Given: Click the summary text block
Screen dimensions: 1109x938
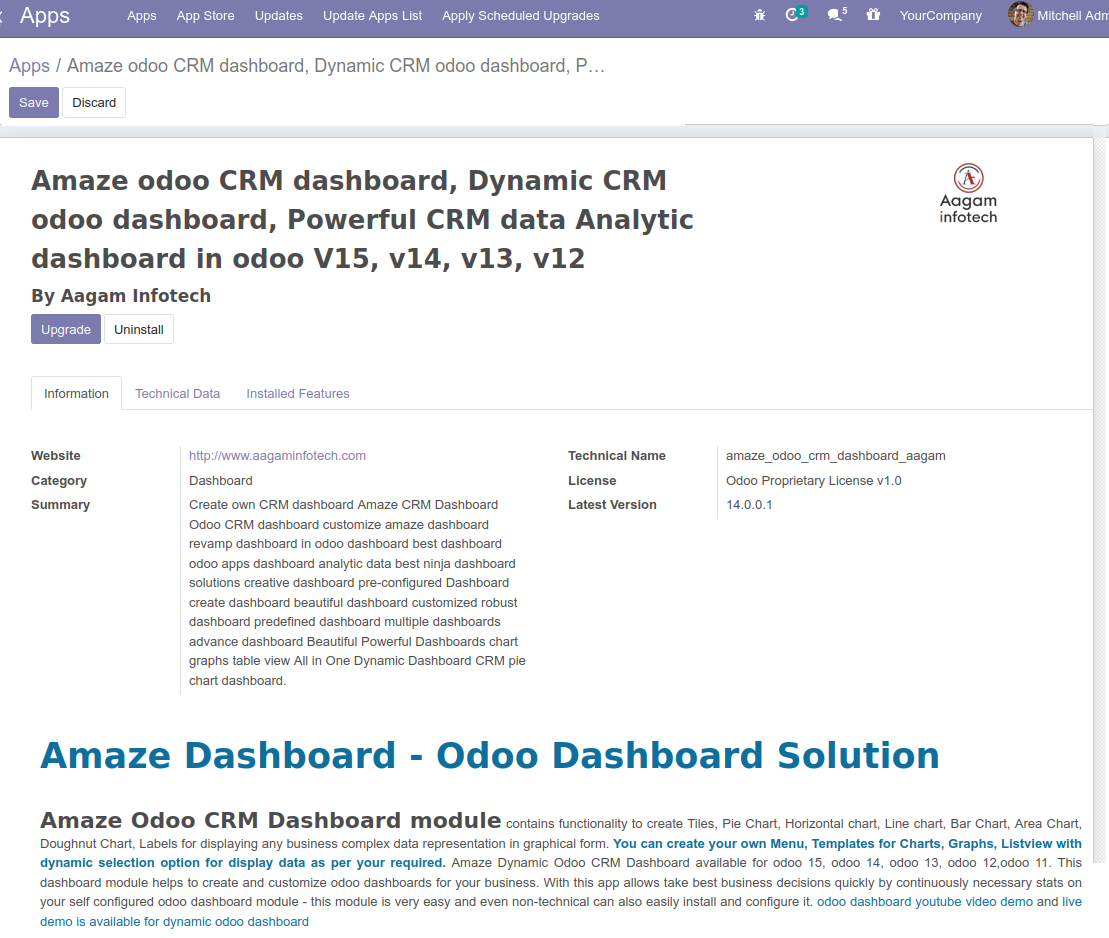Looking at the screenshot, I should (x=357, y=593).
